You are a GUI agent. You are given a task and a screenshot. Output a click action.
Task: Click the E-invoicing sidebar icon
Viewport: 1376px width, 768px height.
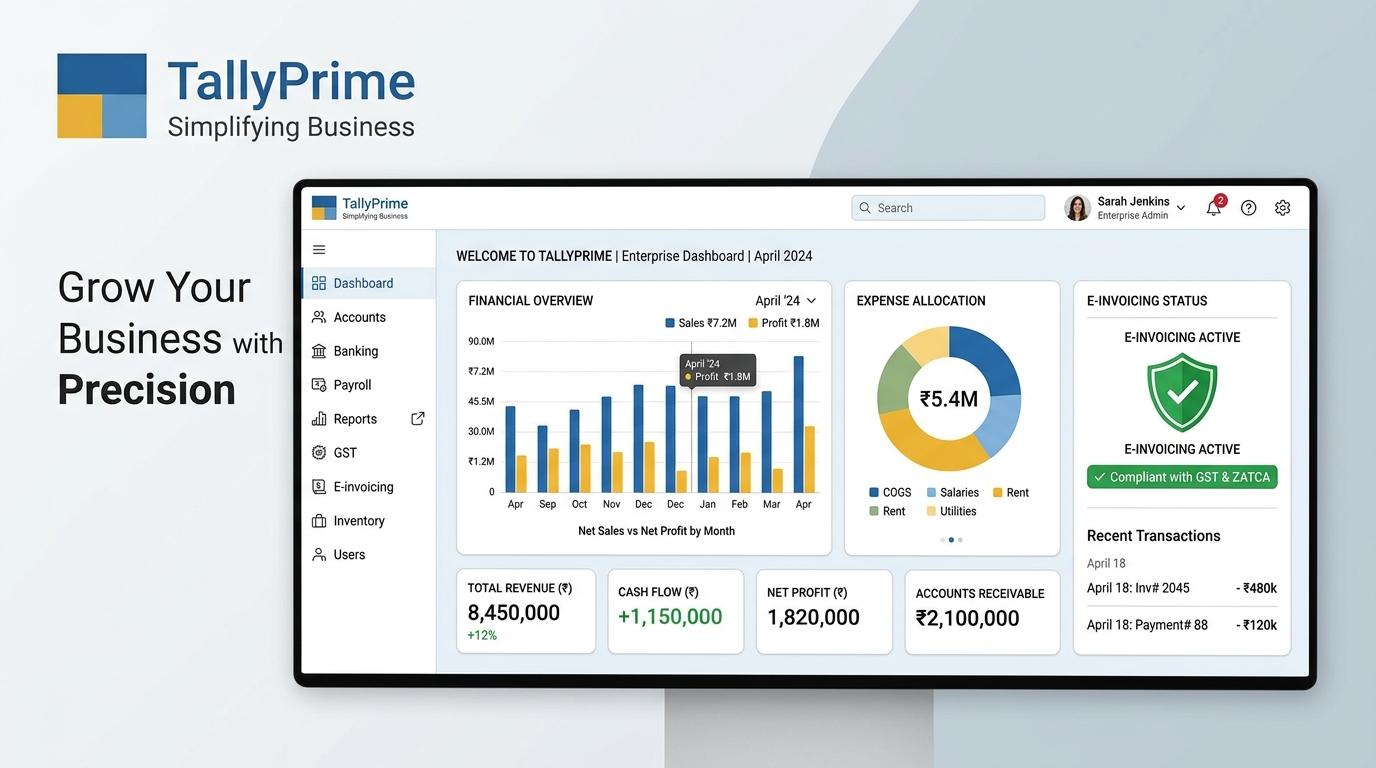[x=319, y=487]
